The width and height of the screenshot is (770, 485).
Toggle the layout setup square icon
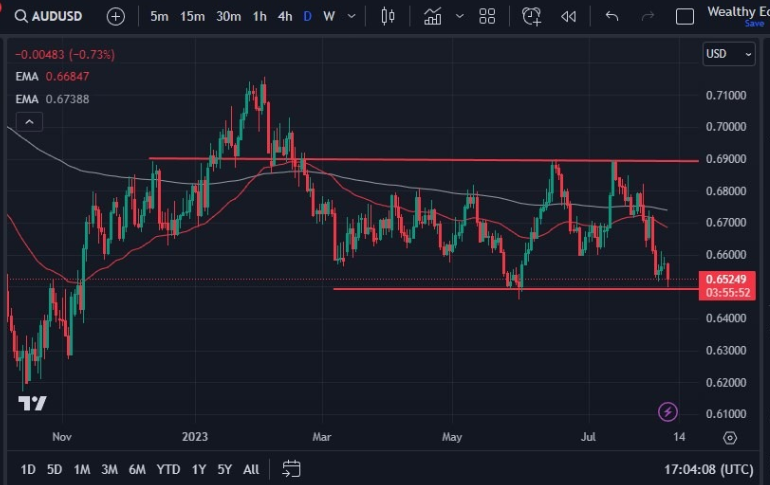[685, 16]
